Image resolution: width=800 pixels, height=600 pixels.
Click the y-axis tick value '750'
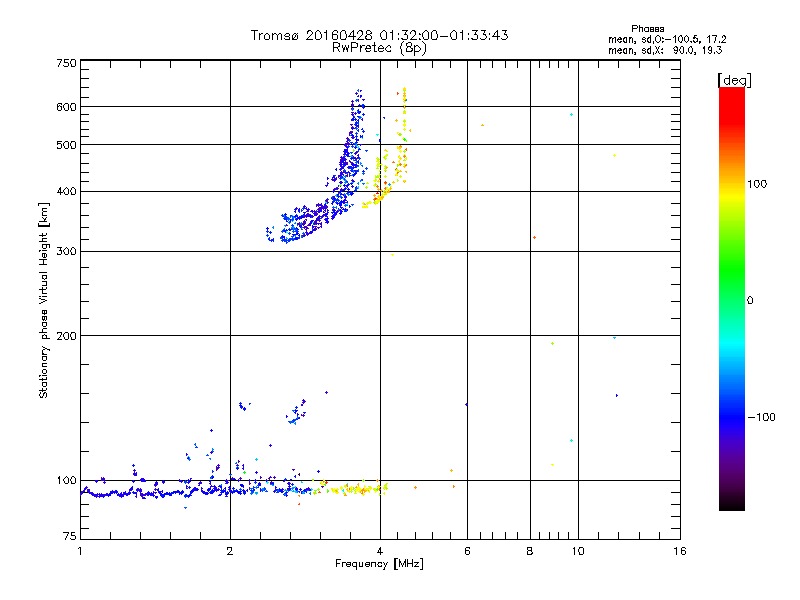66,63
